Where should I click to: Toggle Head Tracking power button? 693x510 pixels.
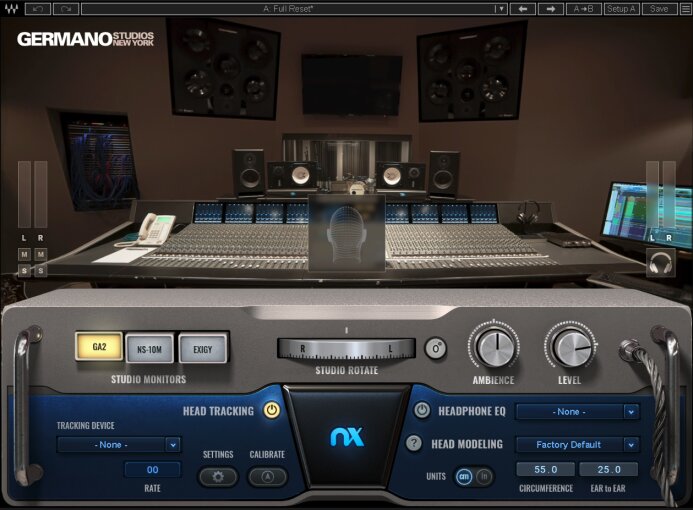click(272, 410)
